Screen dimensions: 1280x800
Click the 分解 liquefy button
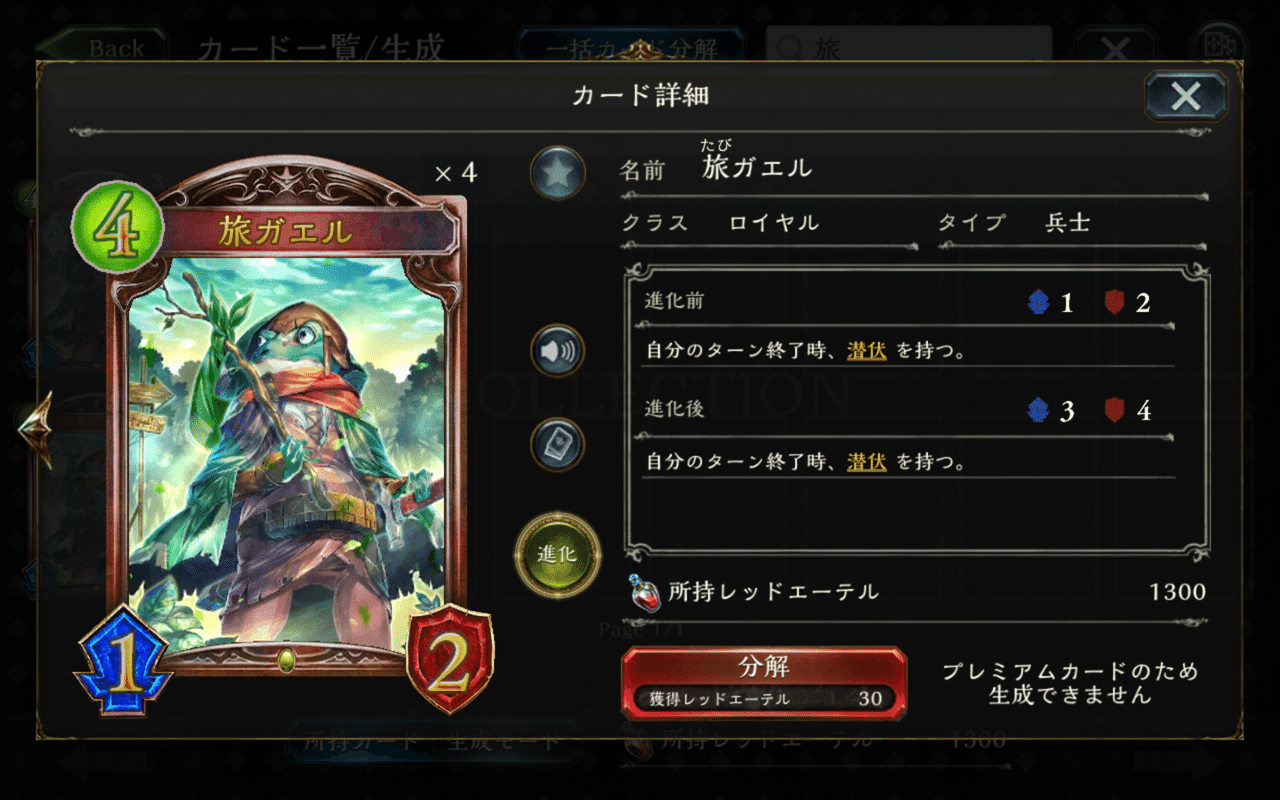(764, 683)
